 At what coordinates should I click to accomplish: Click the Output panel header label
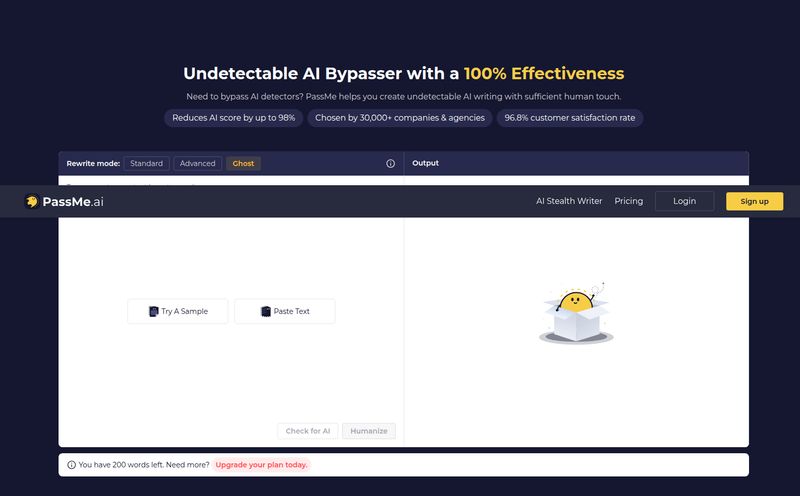426,163
